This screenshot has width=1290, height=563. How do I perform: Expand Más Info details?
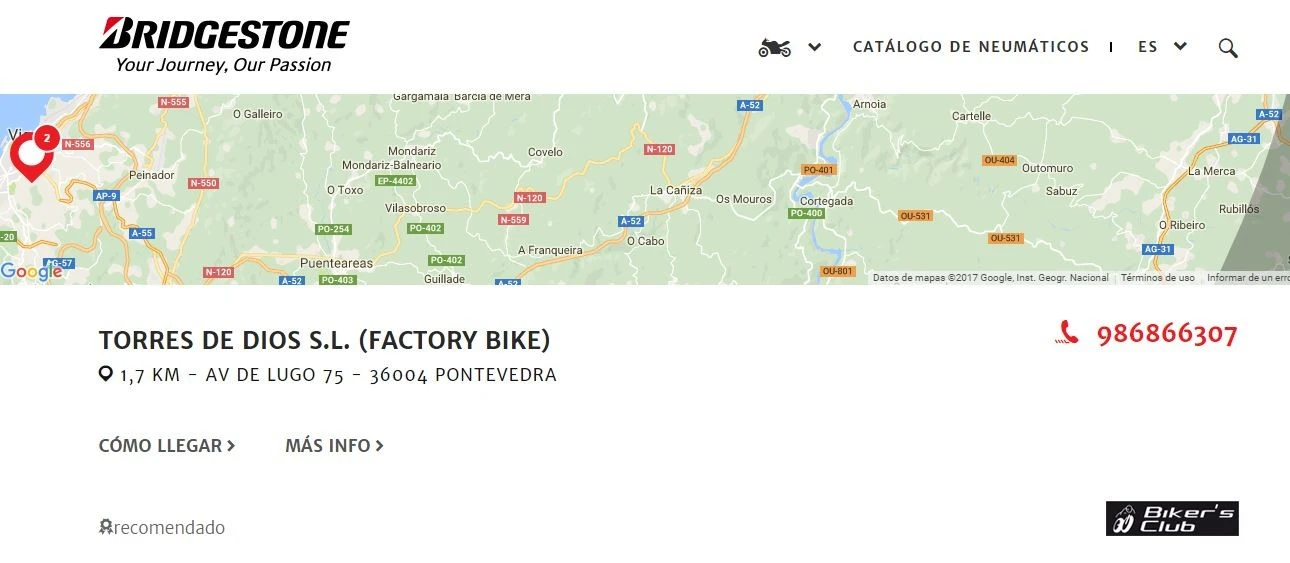tap(334, 446)
